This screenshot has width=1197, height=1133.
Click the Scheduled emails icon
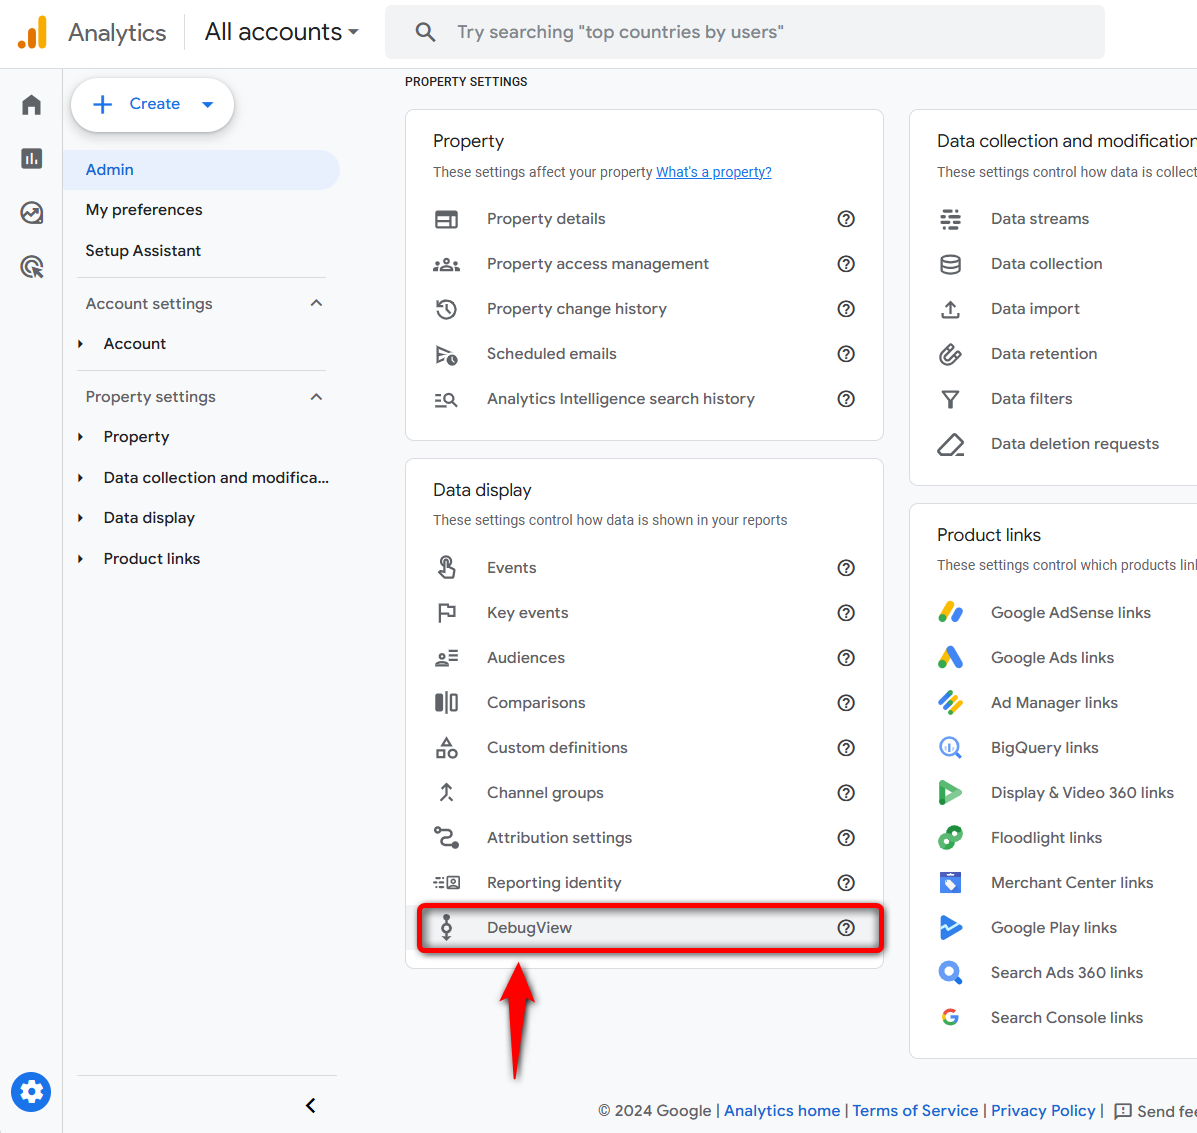point(447,354)
